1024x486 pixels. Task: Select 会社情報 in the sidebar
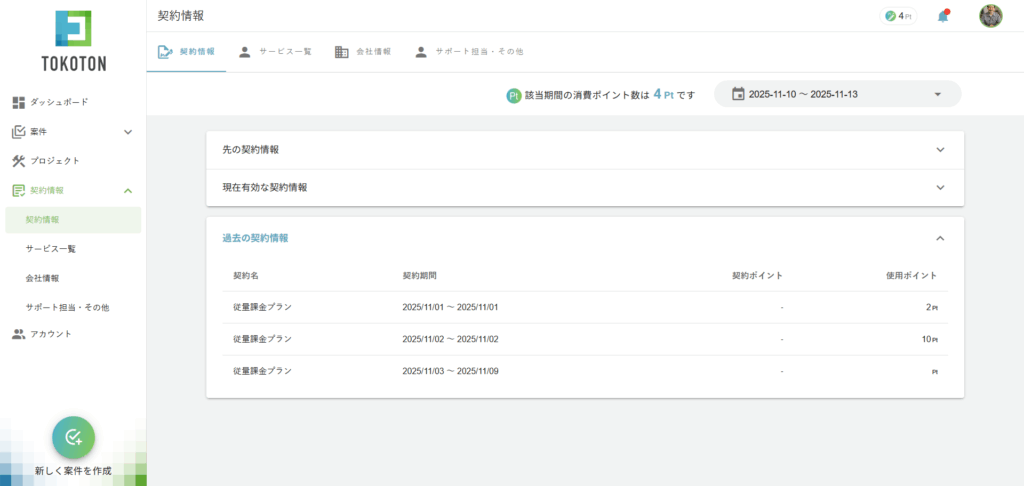tap(42, 278)
